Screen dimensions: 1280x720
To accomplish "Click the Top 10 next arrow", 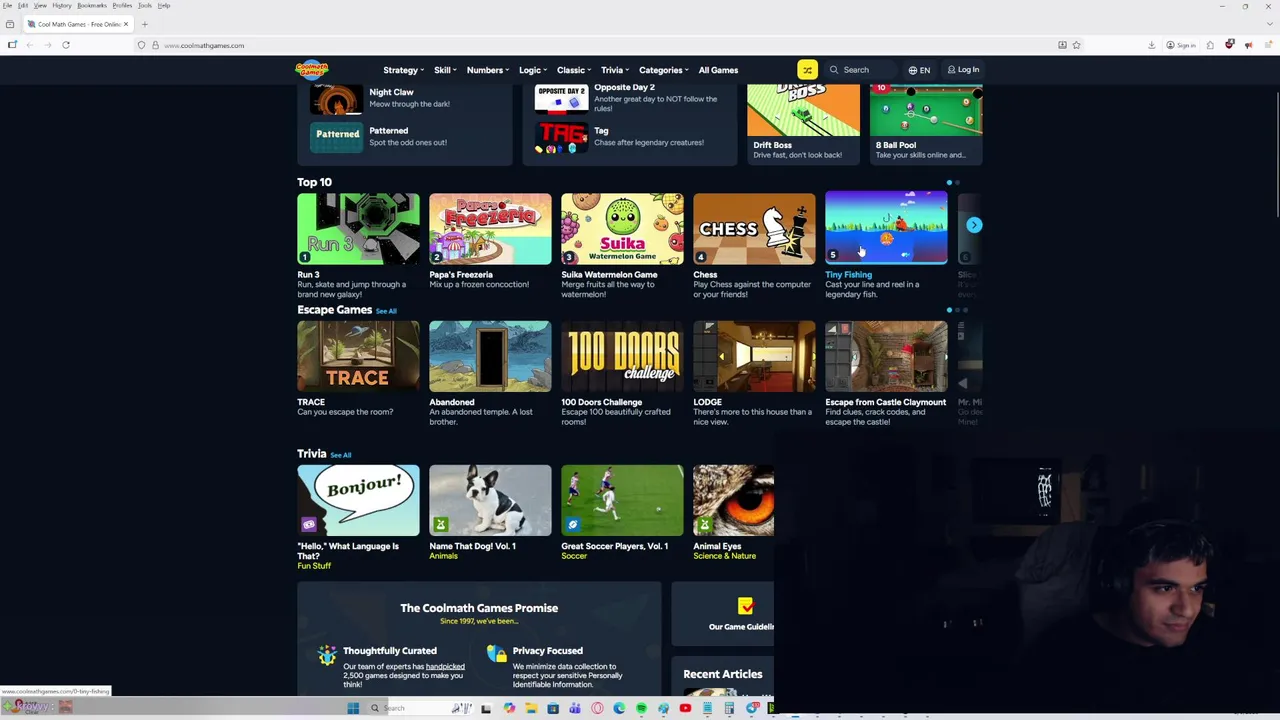I will [974, 225].
